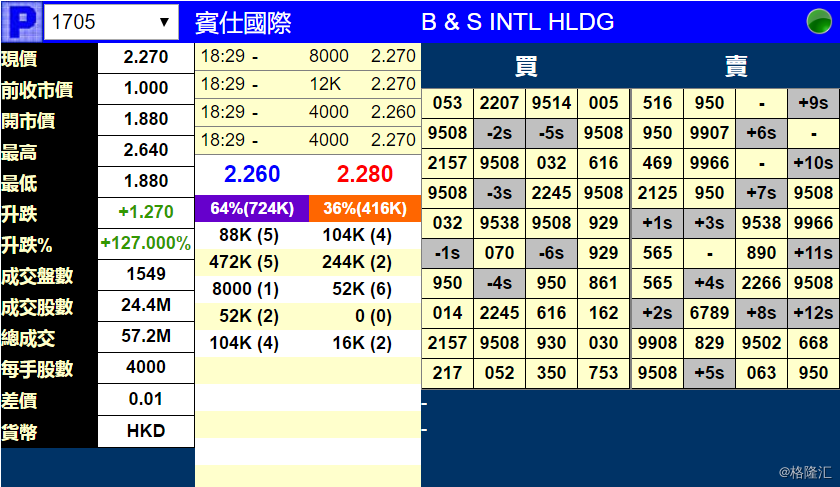The image size is (840, 487).
Task: Select lot size value 4000
Action: [x=146, y=367]
